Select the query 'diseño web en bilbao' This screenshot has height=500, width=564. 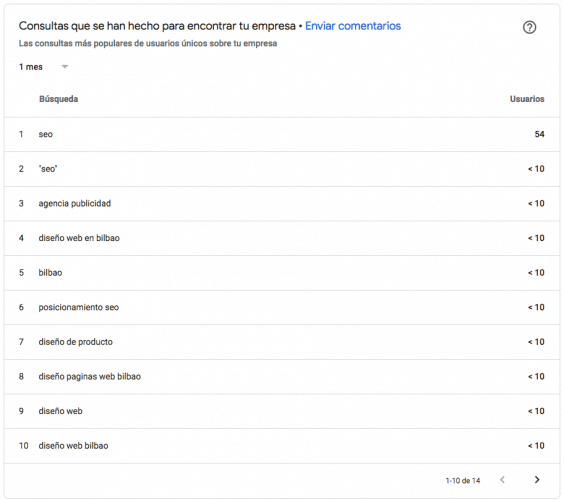[79, 238]
